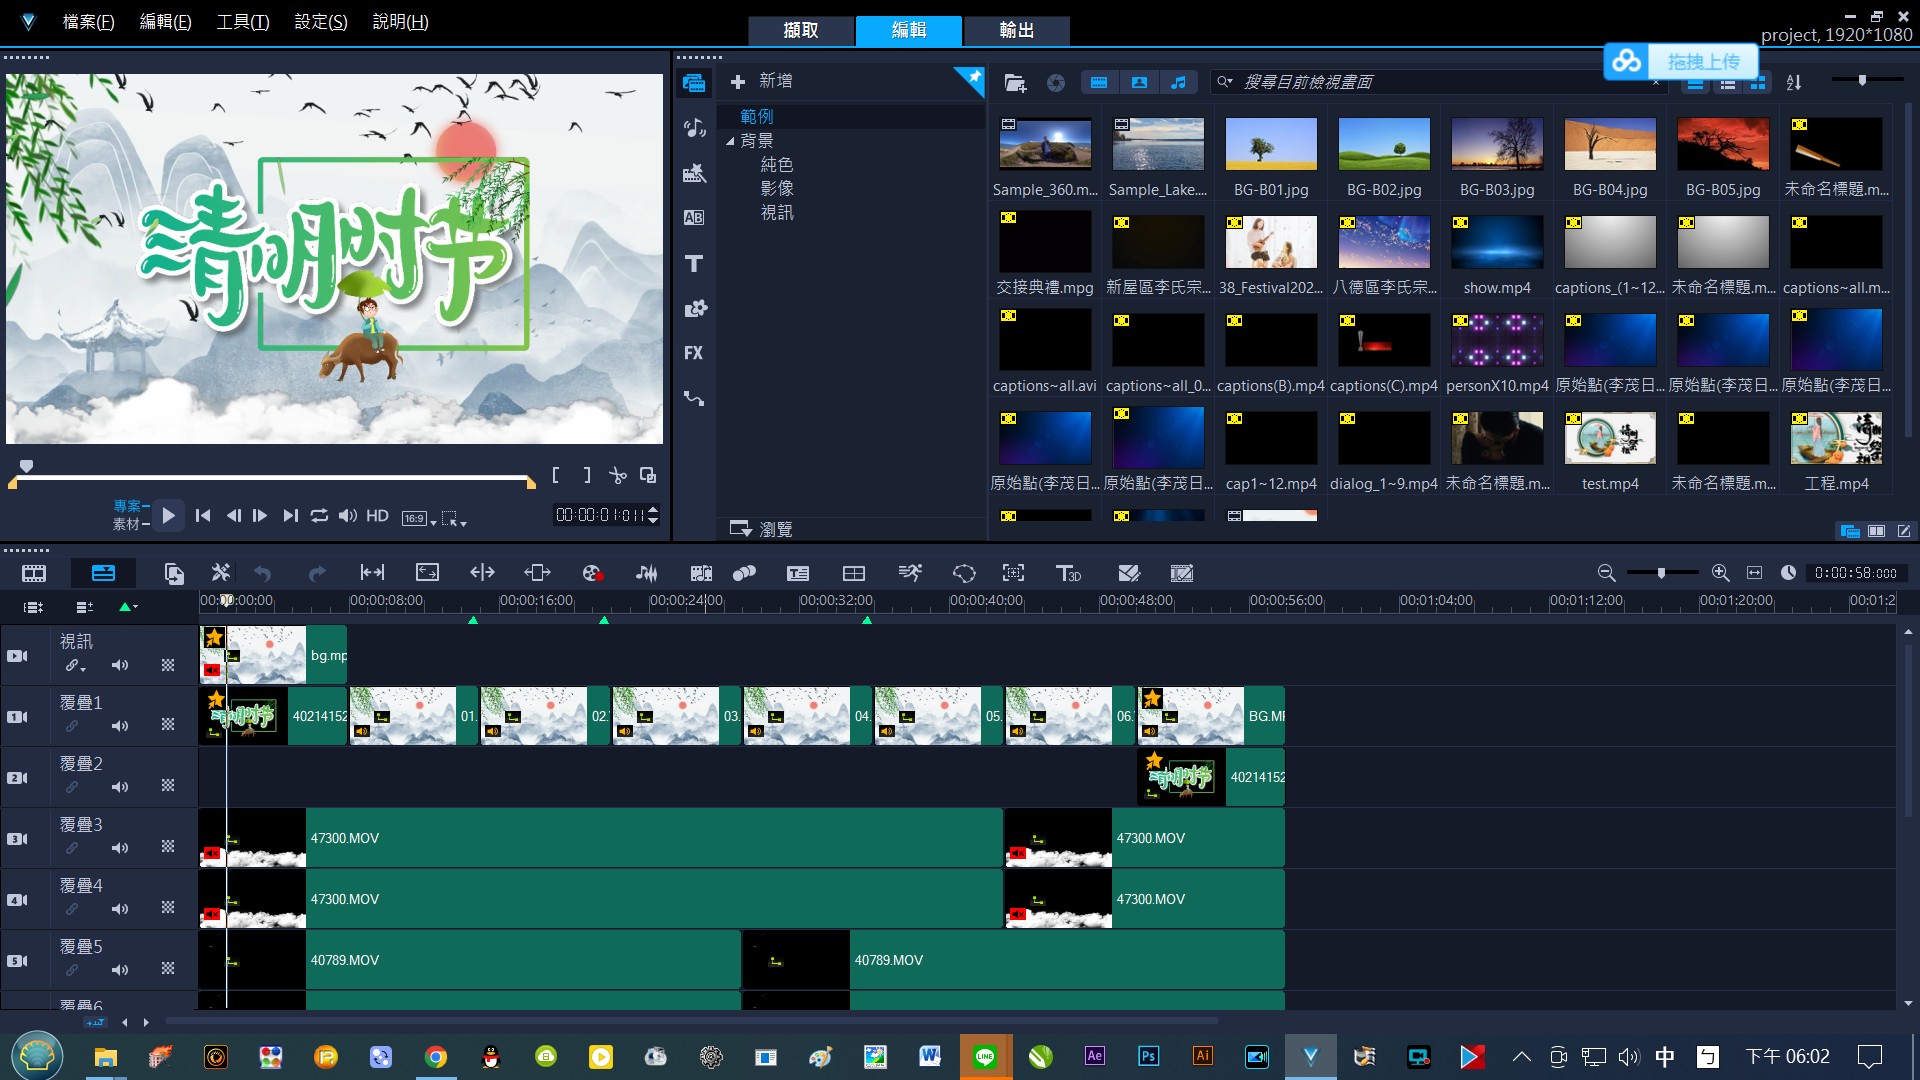Open the customize toolbar tools icon
This screenshot has height=1080, width=1920.
[220, 573]
